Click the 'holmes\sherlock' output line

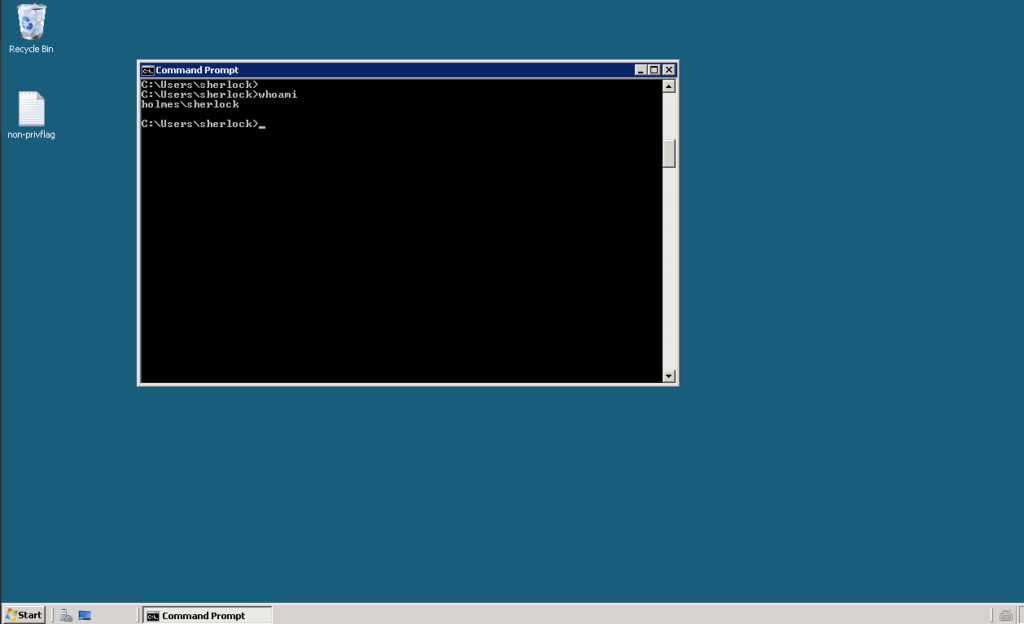[x=190, y=104]
